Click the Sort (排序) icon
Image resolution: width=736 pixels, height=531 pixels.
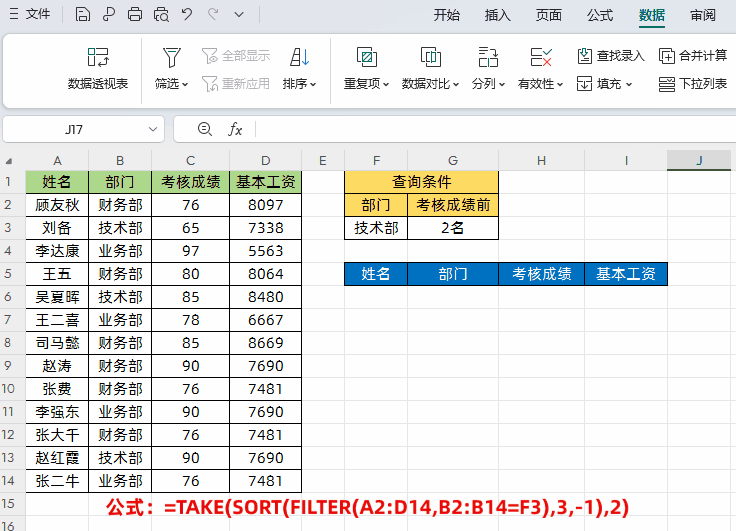click(299, 58)
